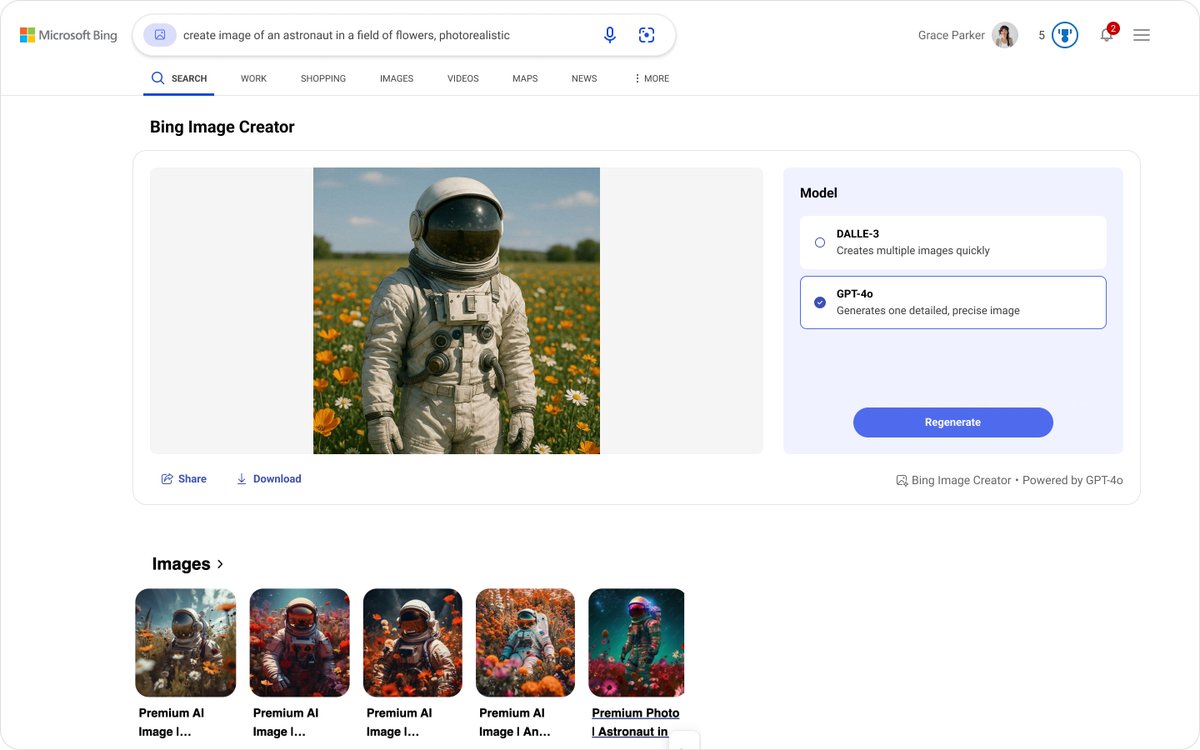Download the astronaut image
Image resolution: width=1200 pixels, height=750 pixels.
[x=268, y=478]
